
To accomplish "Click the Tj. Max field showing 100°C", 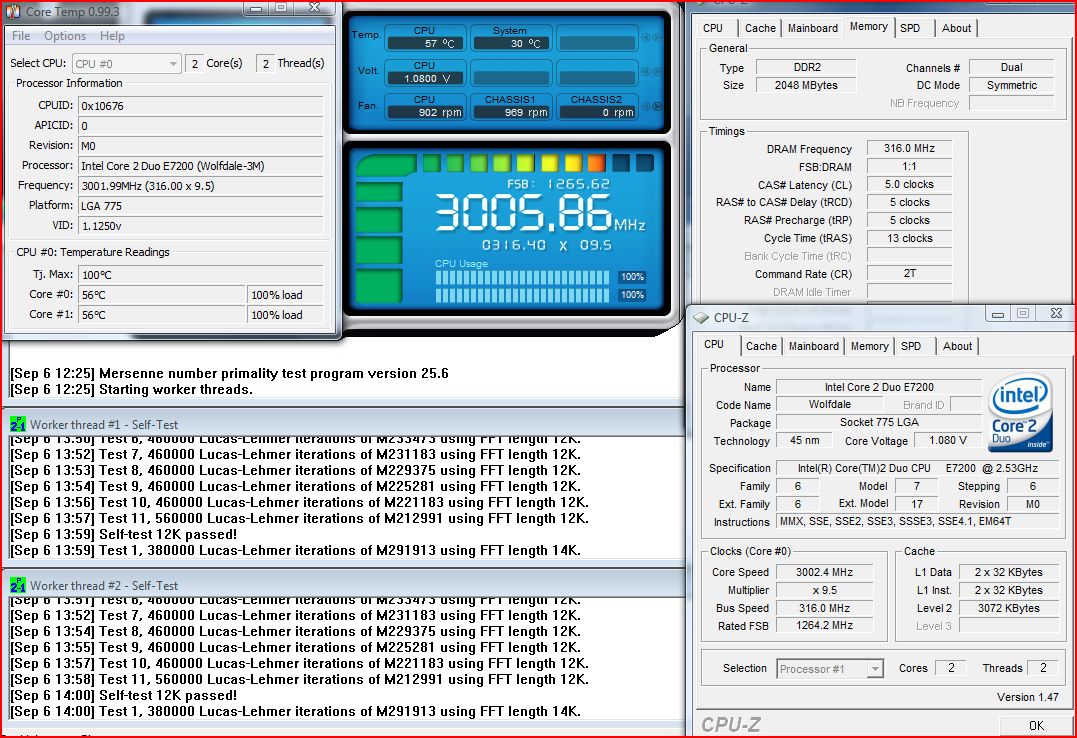I will pos(201,275).
